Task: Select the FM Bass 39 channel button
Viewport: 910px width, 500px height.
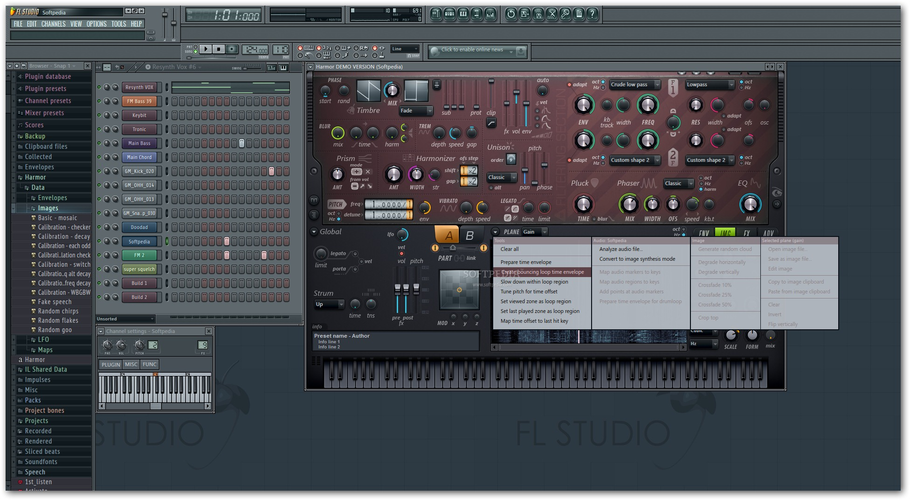Action: pos(139,101)
